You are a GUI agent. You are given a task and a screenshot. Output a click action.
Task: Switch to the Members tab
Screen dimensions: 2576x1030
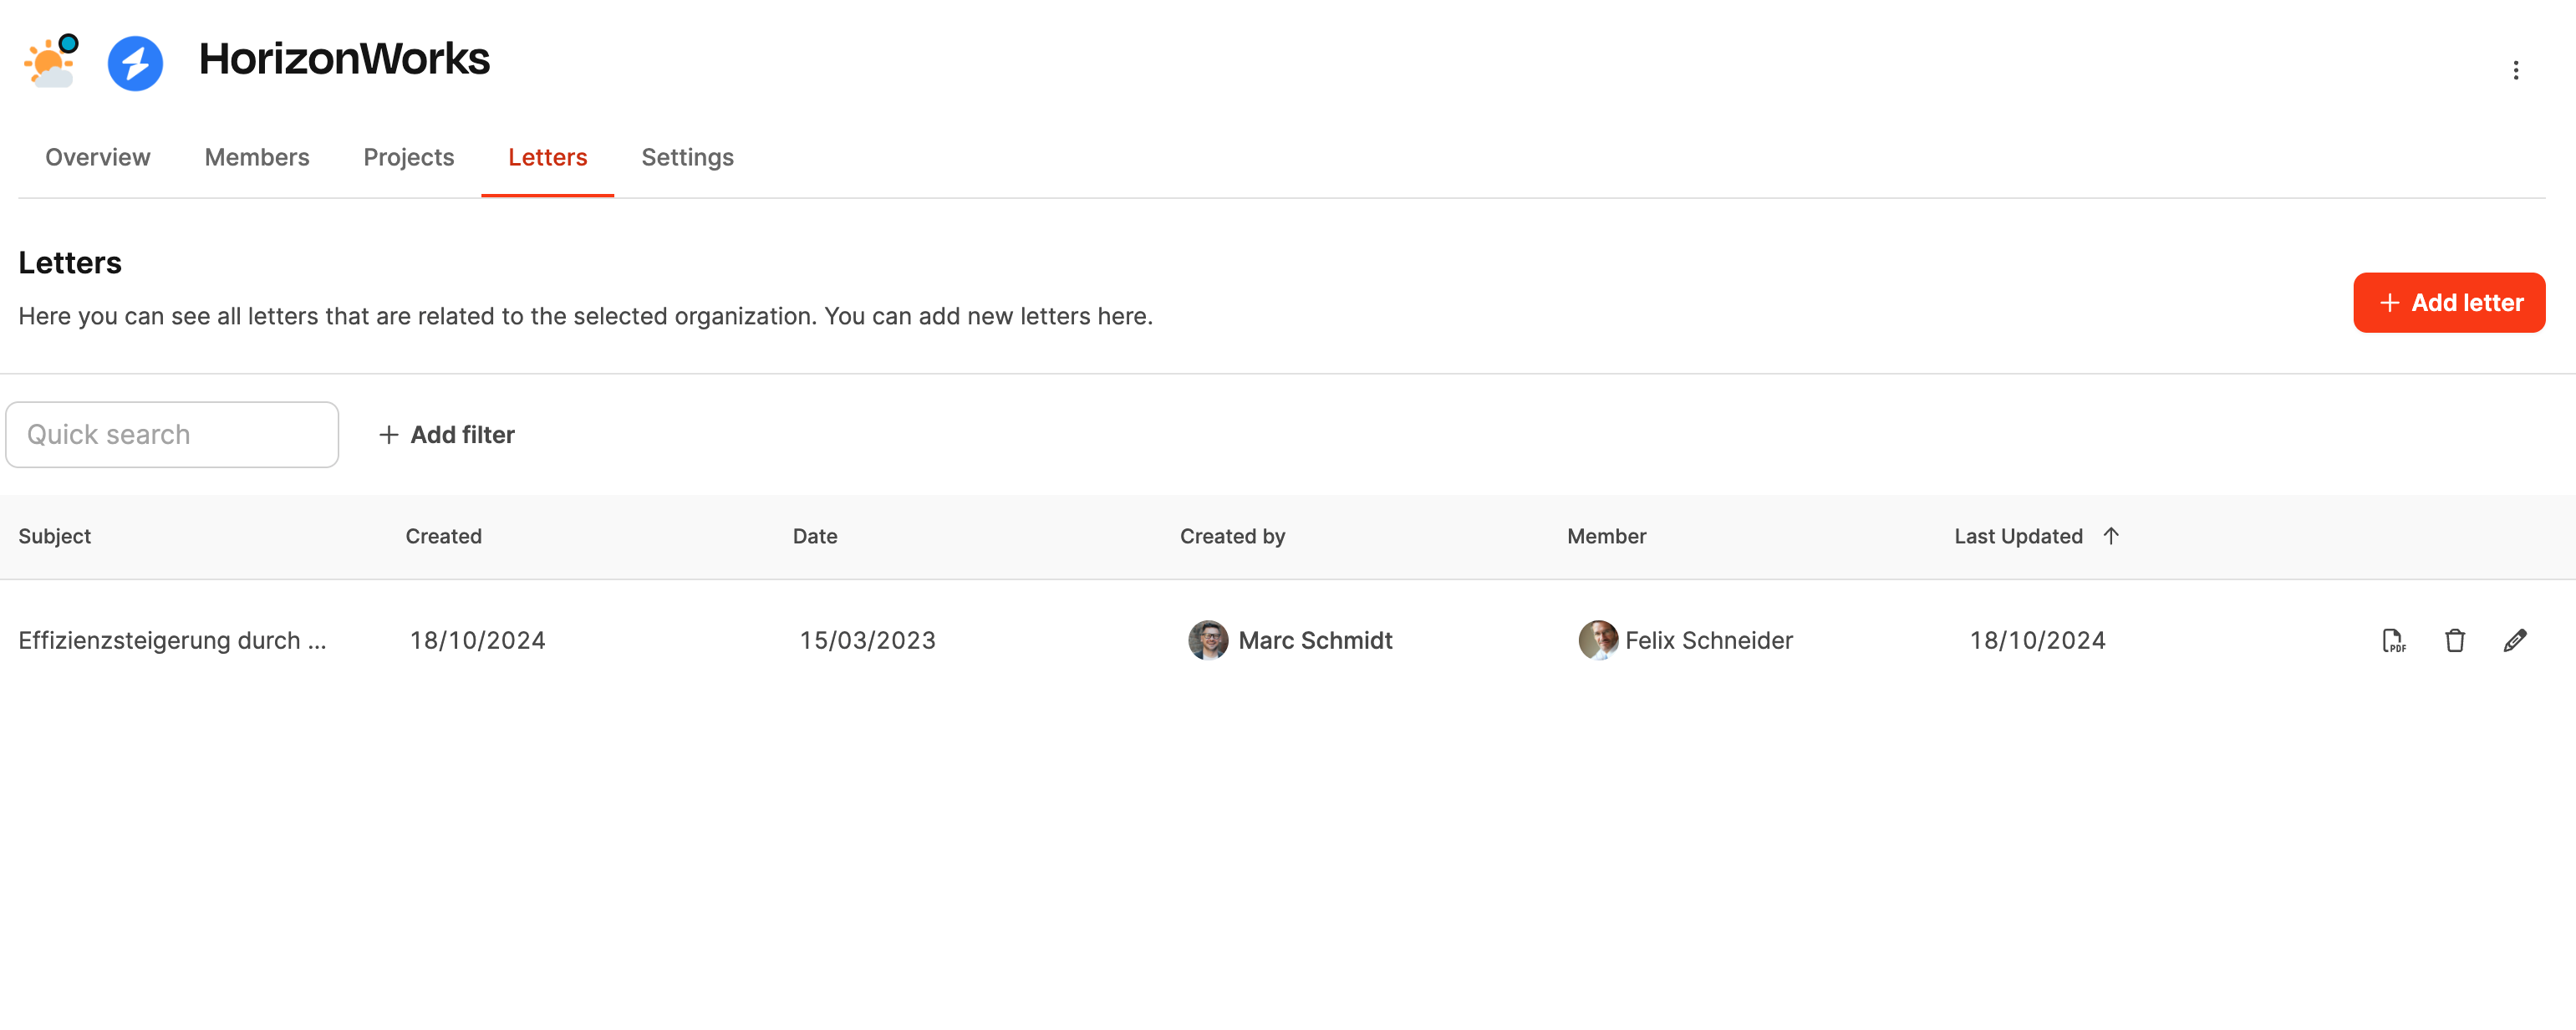[256, 157]
